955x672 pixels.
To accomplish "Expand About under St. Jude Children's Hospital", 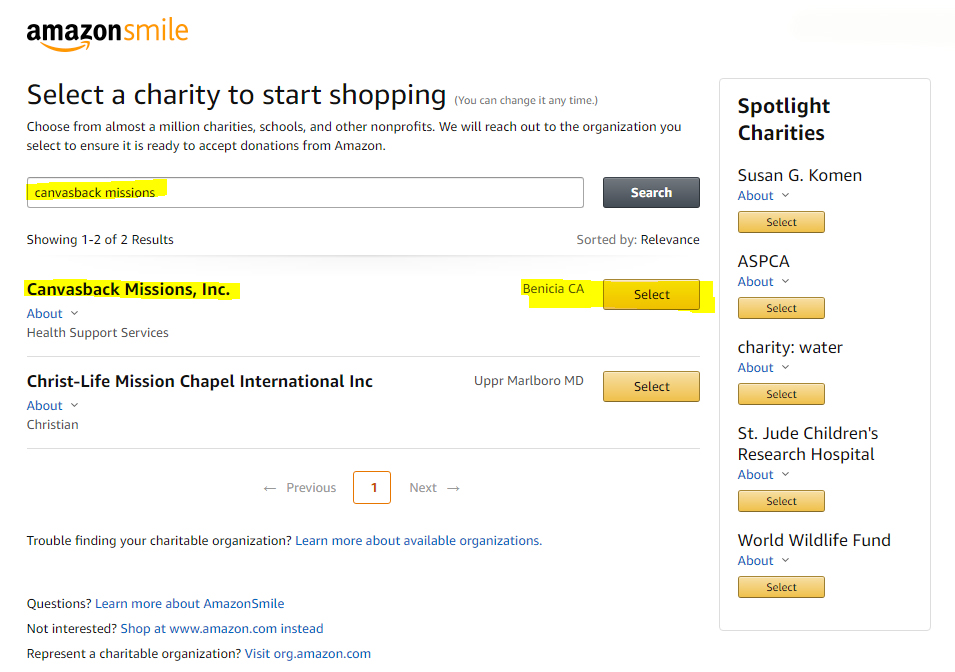I will [763, 475].
